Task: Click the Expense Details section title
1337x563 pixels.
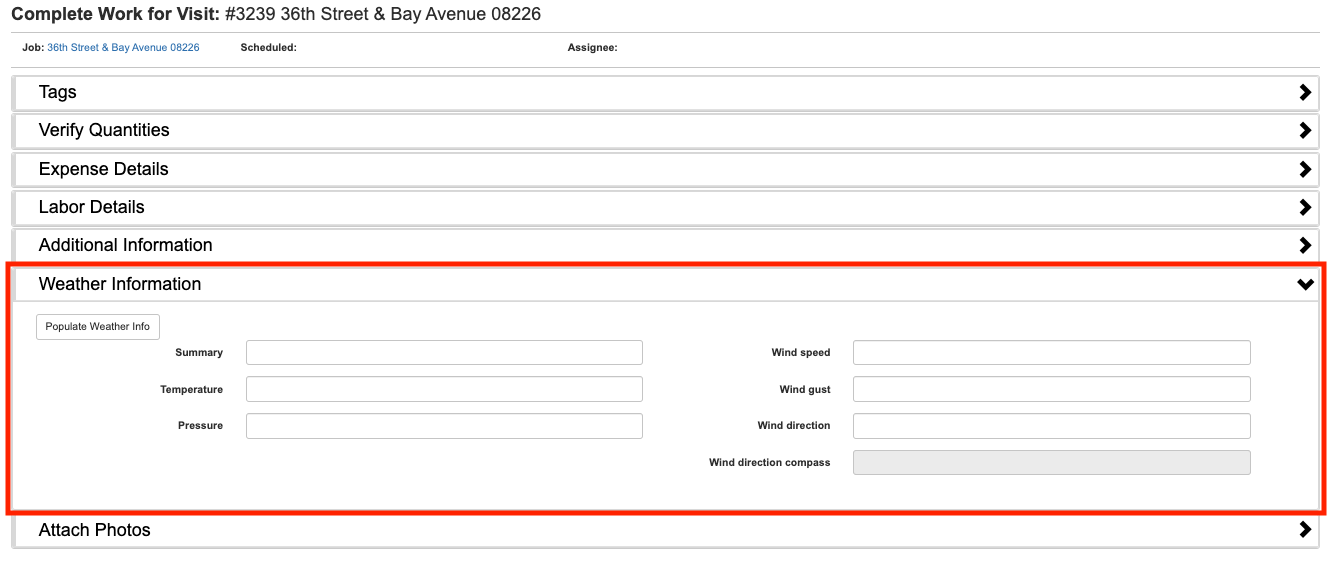Action: [x=104, y=169]
